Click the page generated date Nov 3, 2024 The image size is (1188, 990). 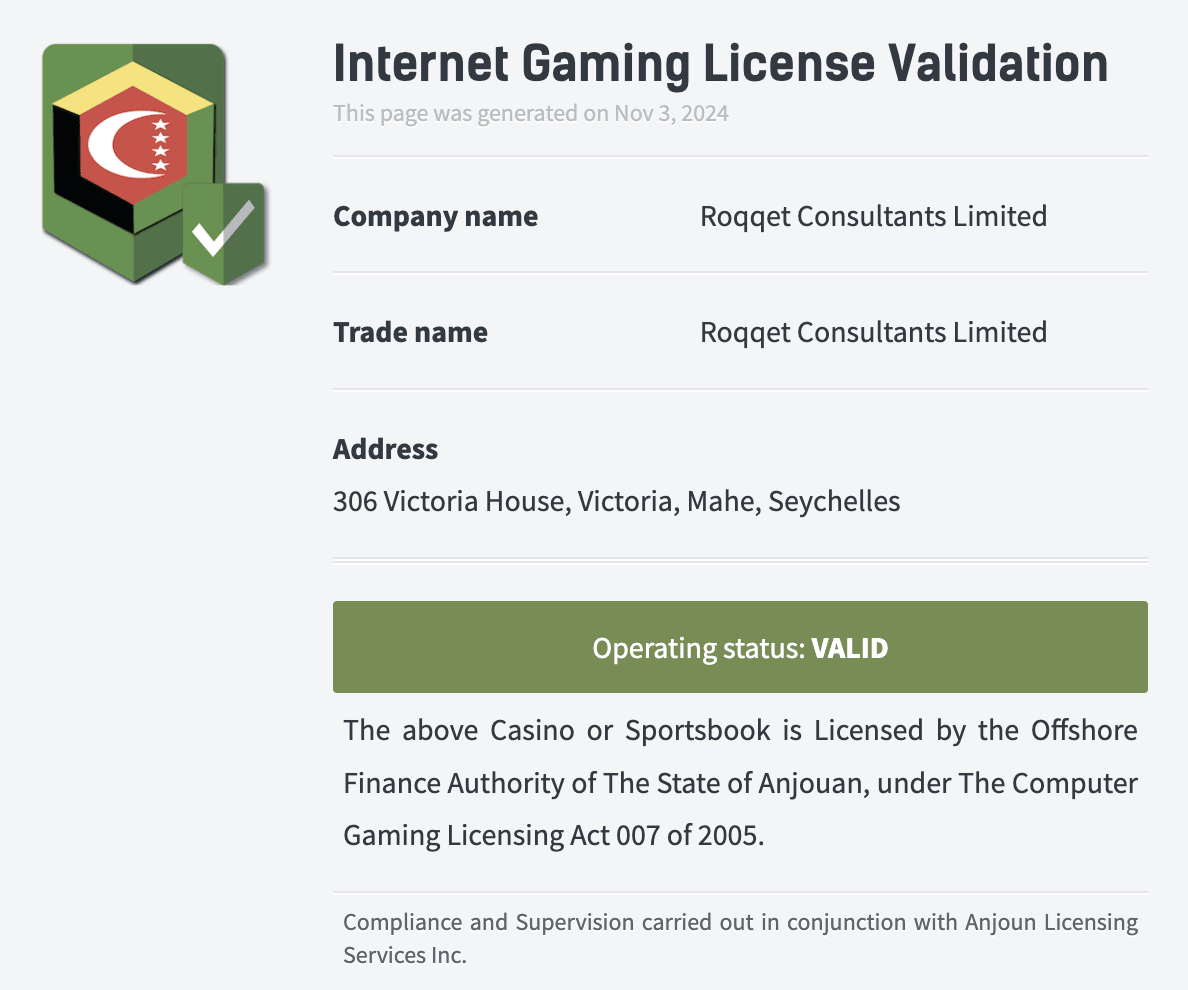(x=671, y=113)
